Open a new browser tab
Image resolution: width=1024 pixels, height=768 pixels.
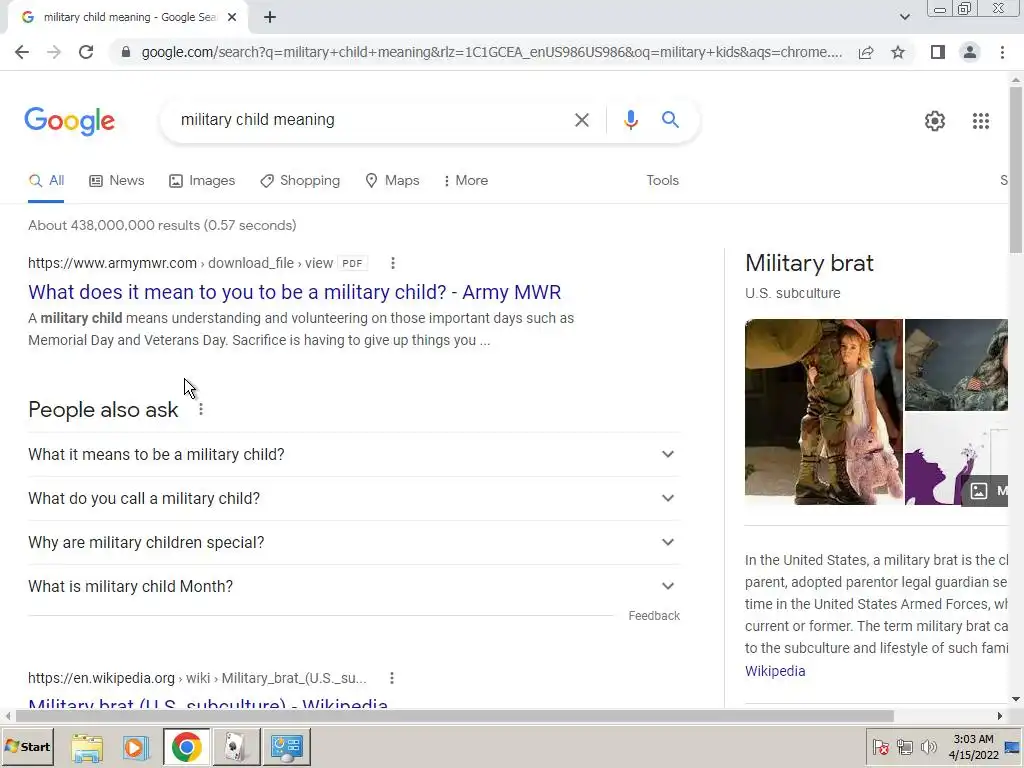coord(270,18)
